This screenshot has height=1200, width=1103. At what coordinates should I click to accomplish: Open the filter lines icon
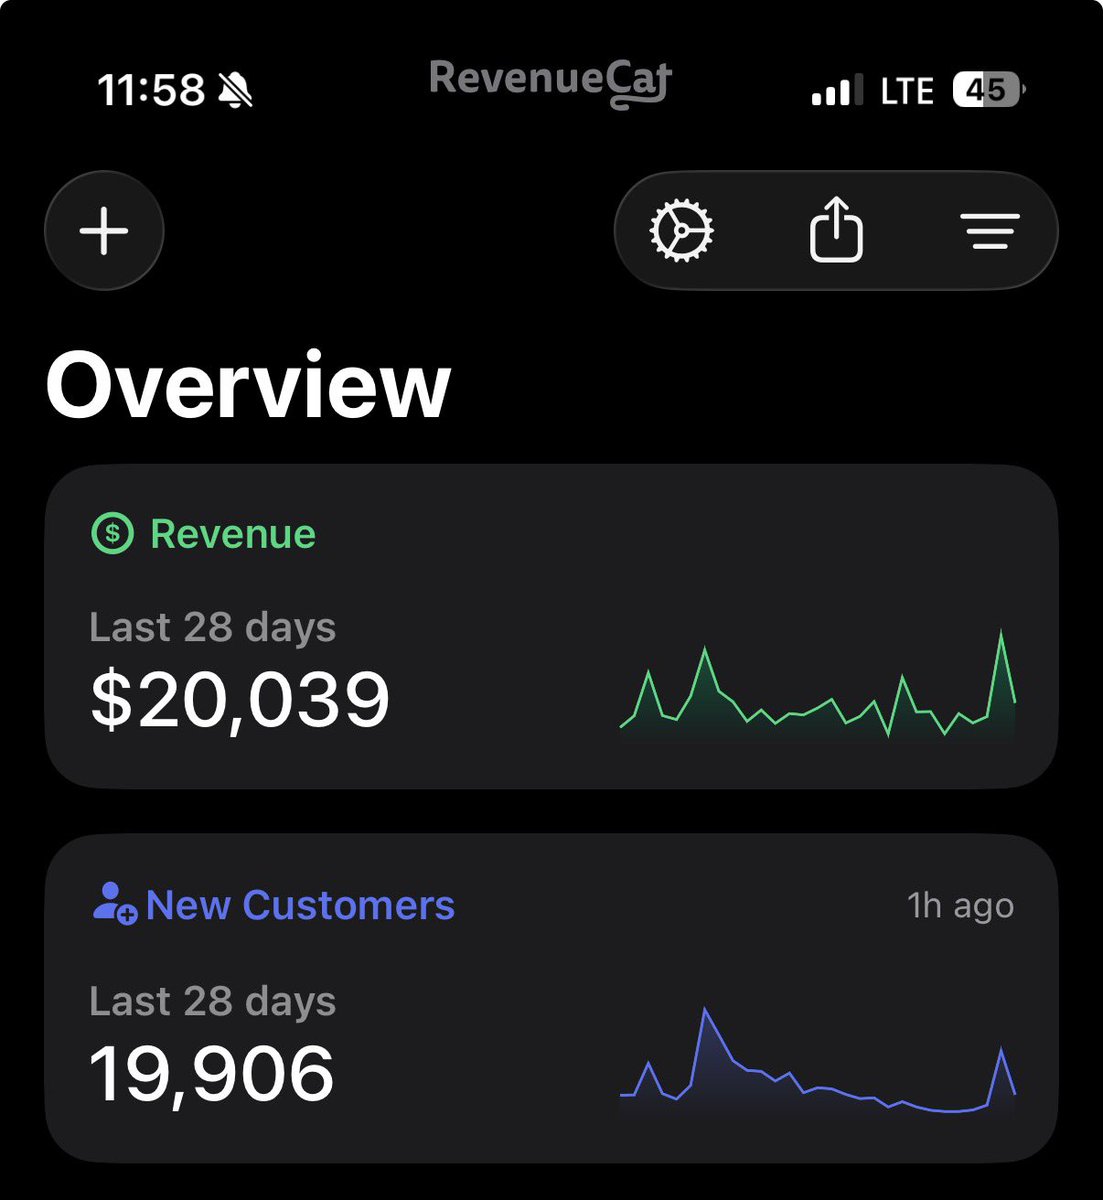coord(992,231)
